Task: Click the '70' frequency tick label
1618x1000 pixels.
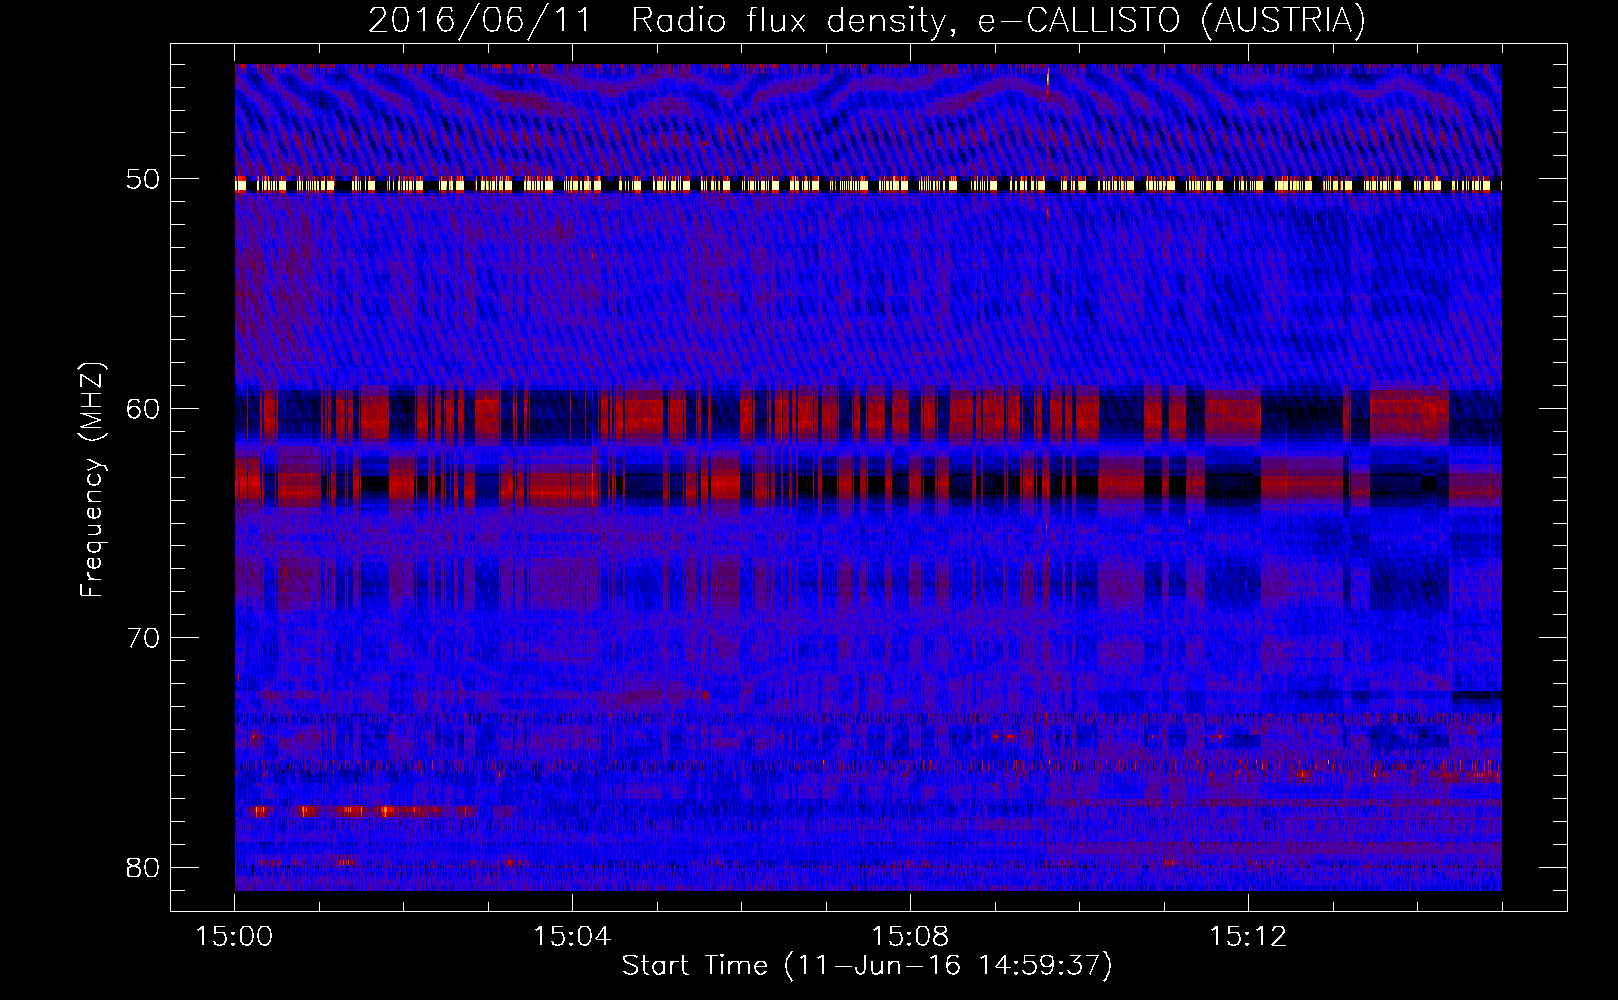Action: pos(143,637)
